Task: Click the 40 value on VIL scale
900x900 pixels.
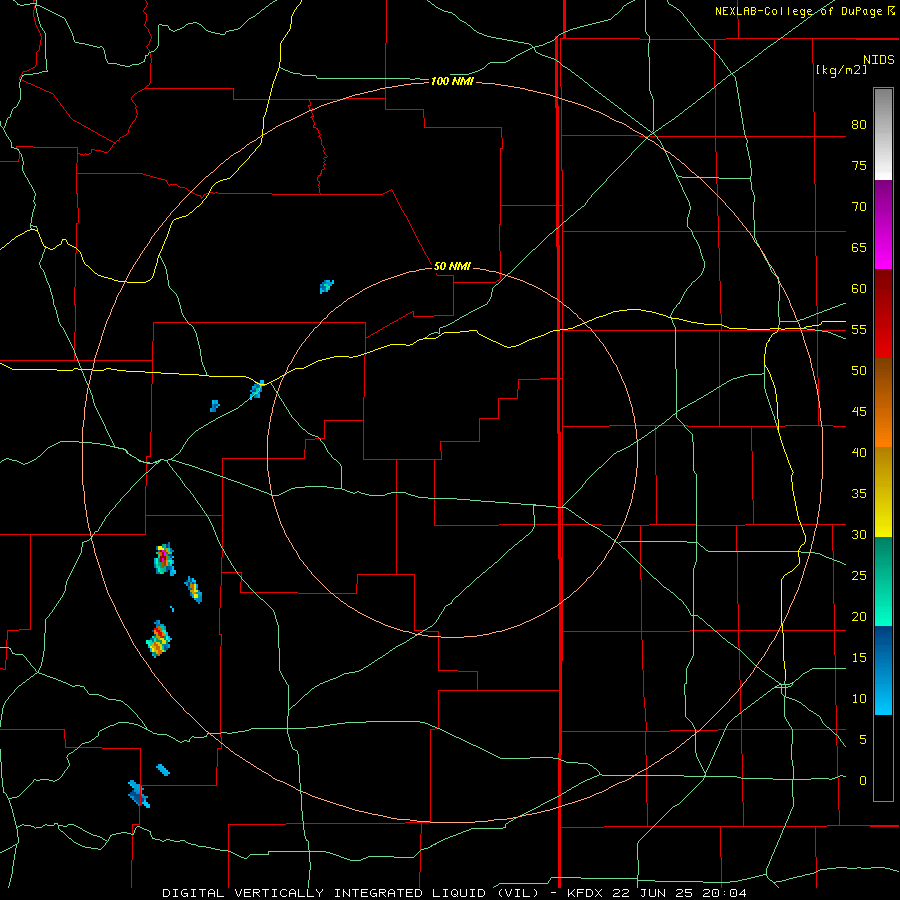Action: 859,452
